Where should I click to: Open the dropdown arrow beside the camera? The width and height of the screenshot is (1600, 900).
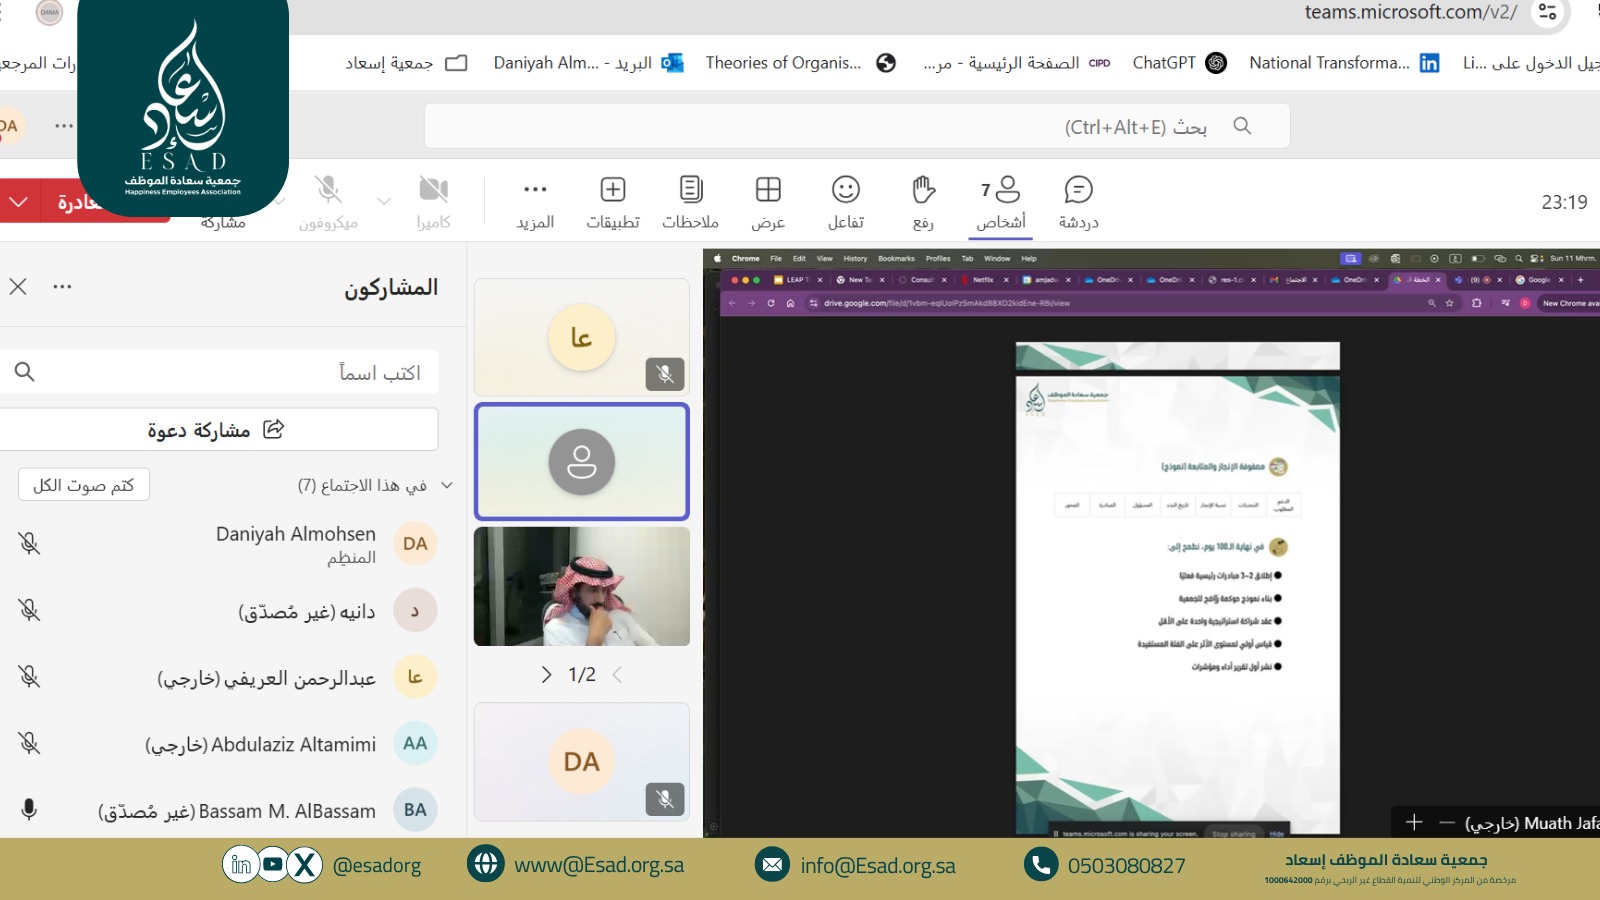384,201
